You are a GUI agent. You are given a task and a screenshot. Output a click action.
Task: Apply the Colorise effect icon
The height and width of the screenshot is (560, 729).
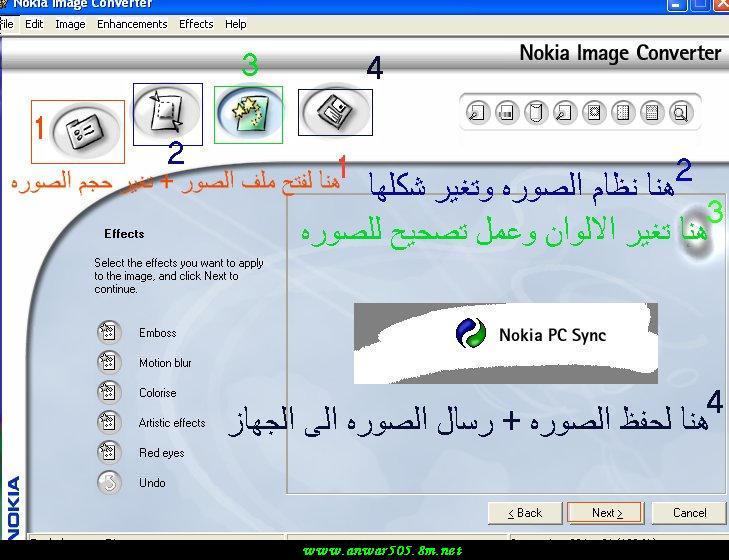point(109,392)
